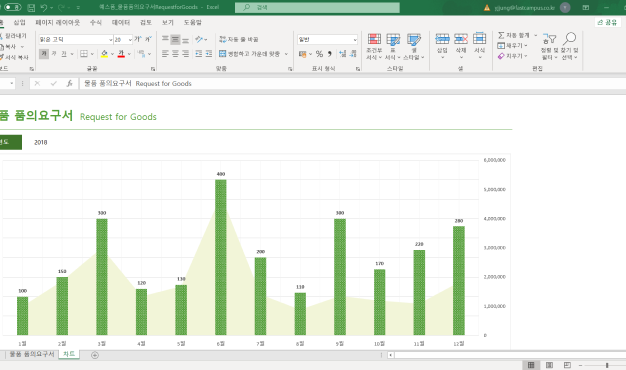Viewport: 626px width, 370px height.
Task: Open Clear options (지우기)
Action: [x=512, y=56]
